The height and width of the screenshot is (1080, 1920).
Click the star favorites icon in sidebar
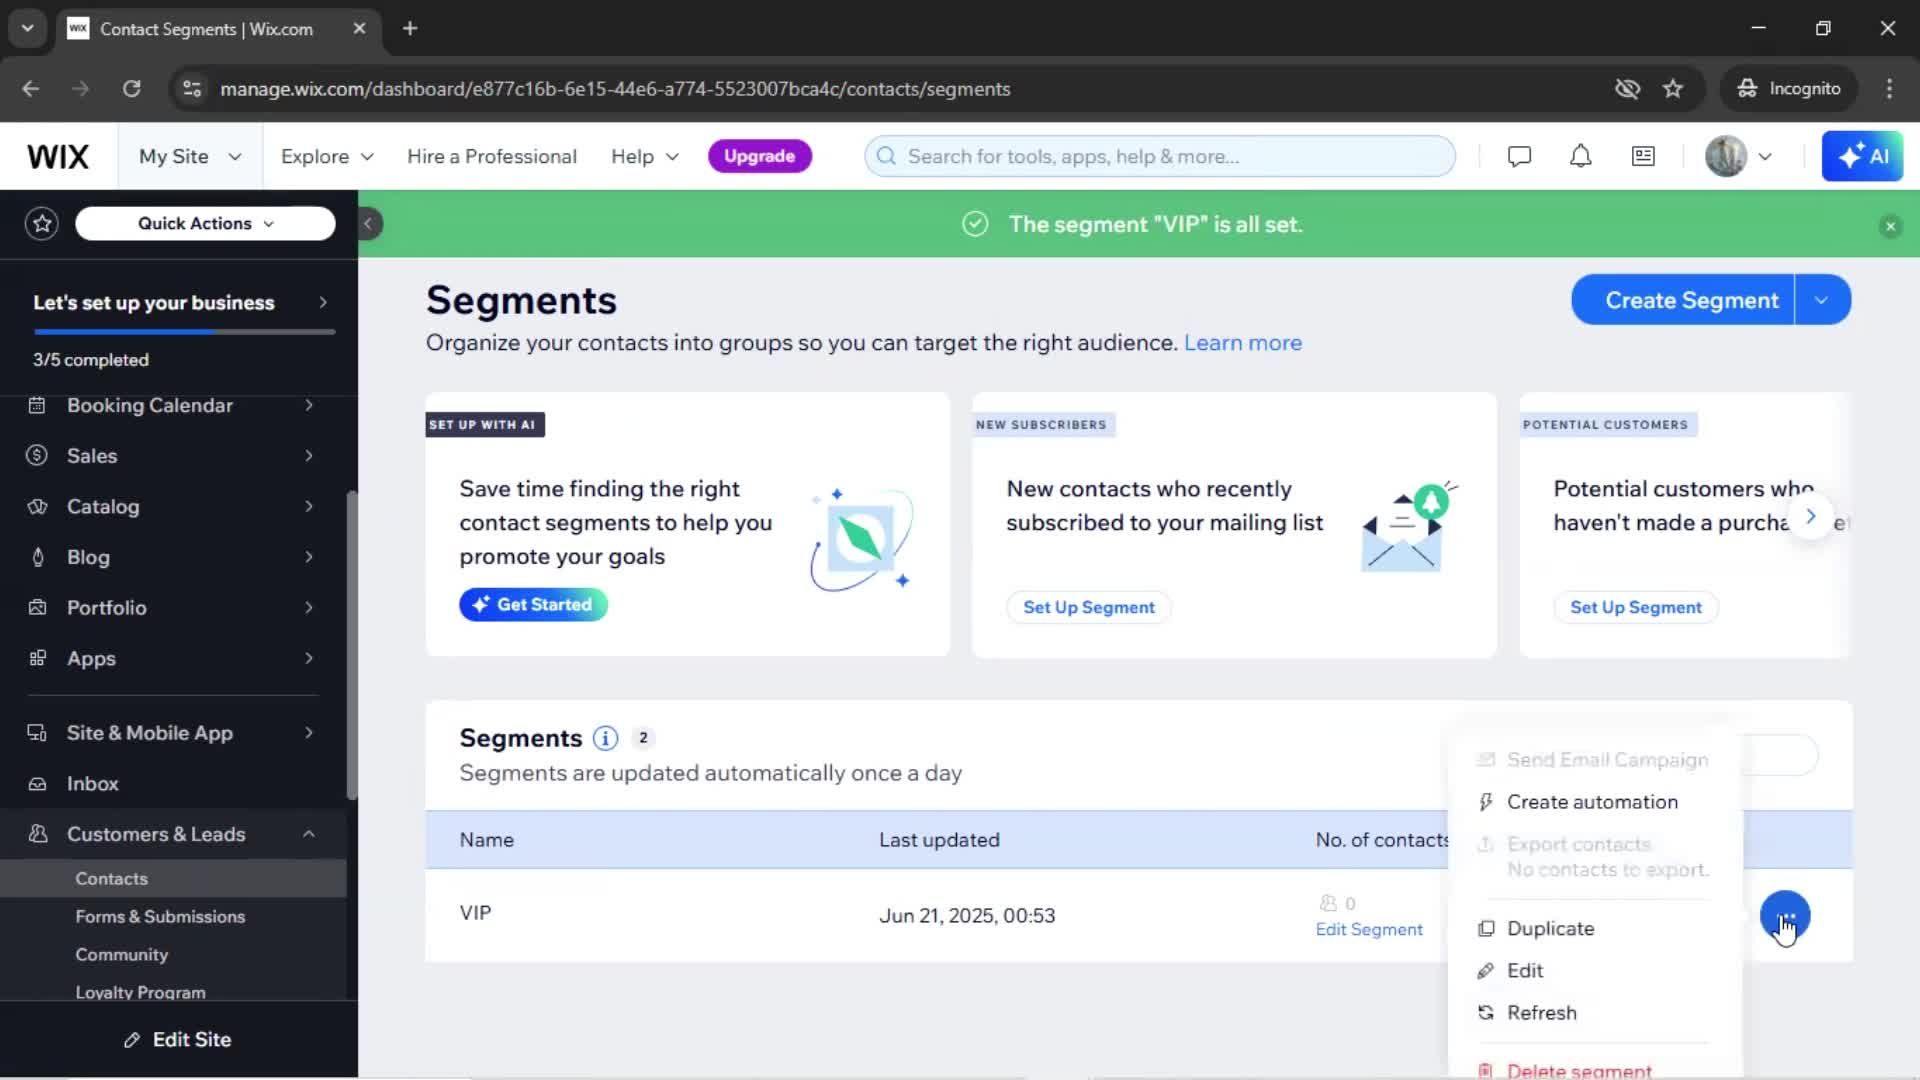pos(42,223)
